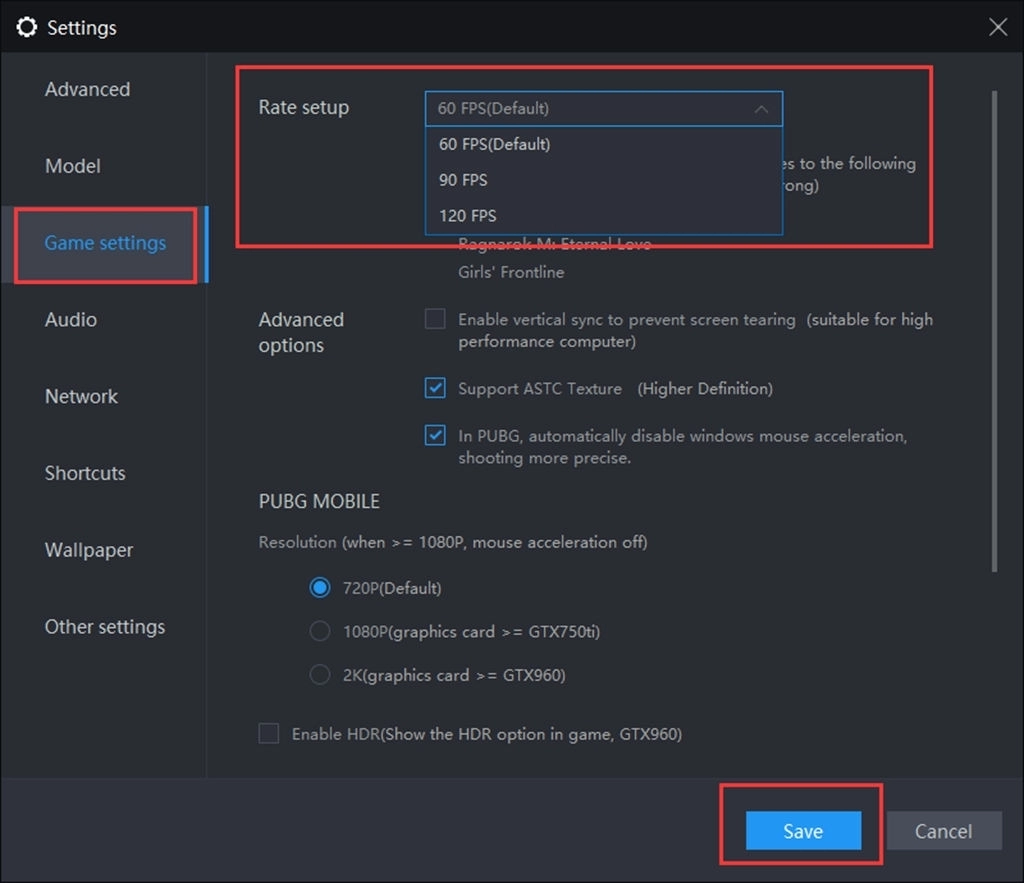Select the Game settings tab

coord(105,243)
